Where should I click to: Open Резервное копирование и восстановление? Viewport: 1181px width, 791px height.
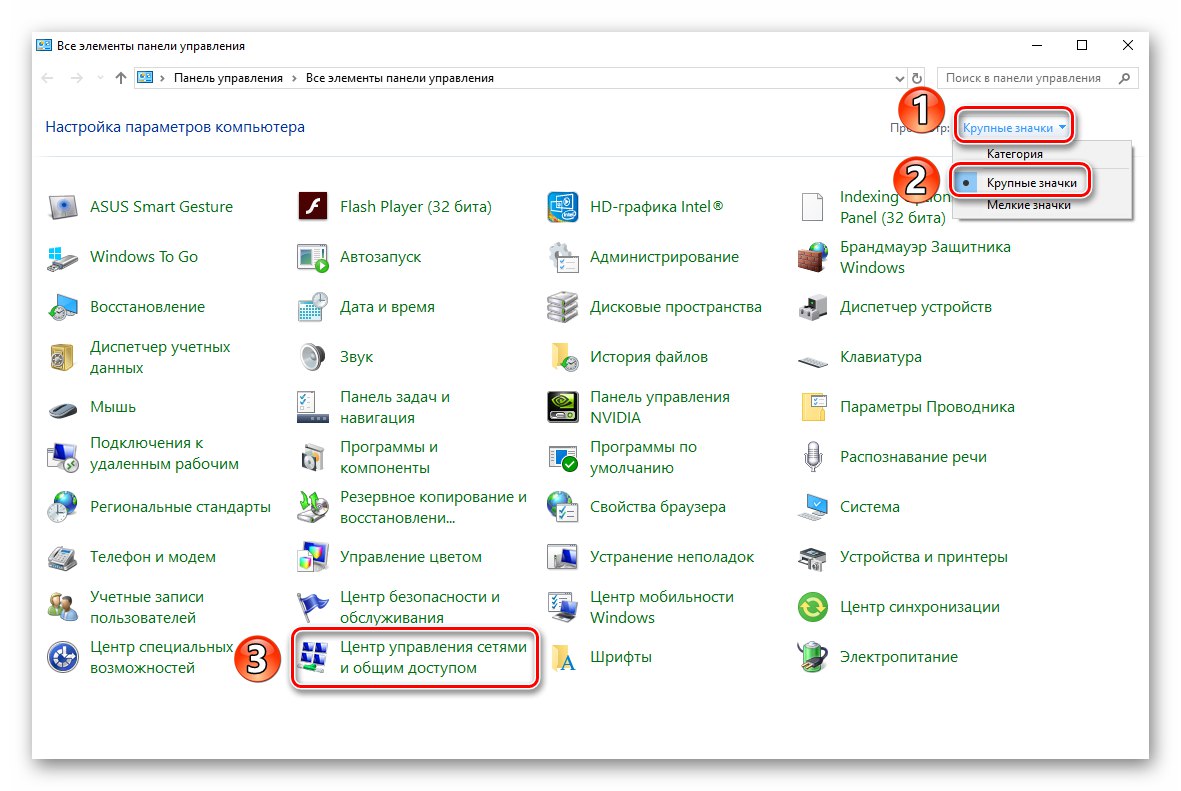[x=433, y=507]
